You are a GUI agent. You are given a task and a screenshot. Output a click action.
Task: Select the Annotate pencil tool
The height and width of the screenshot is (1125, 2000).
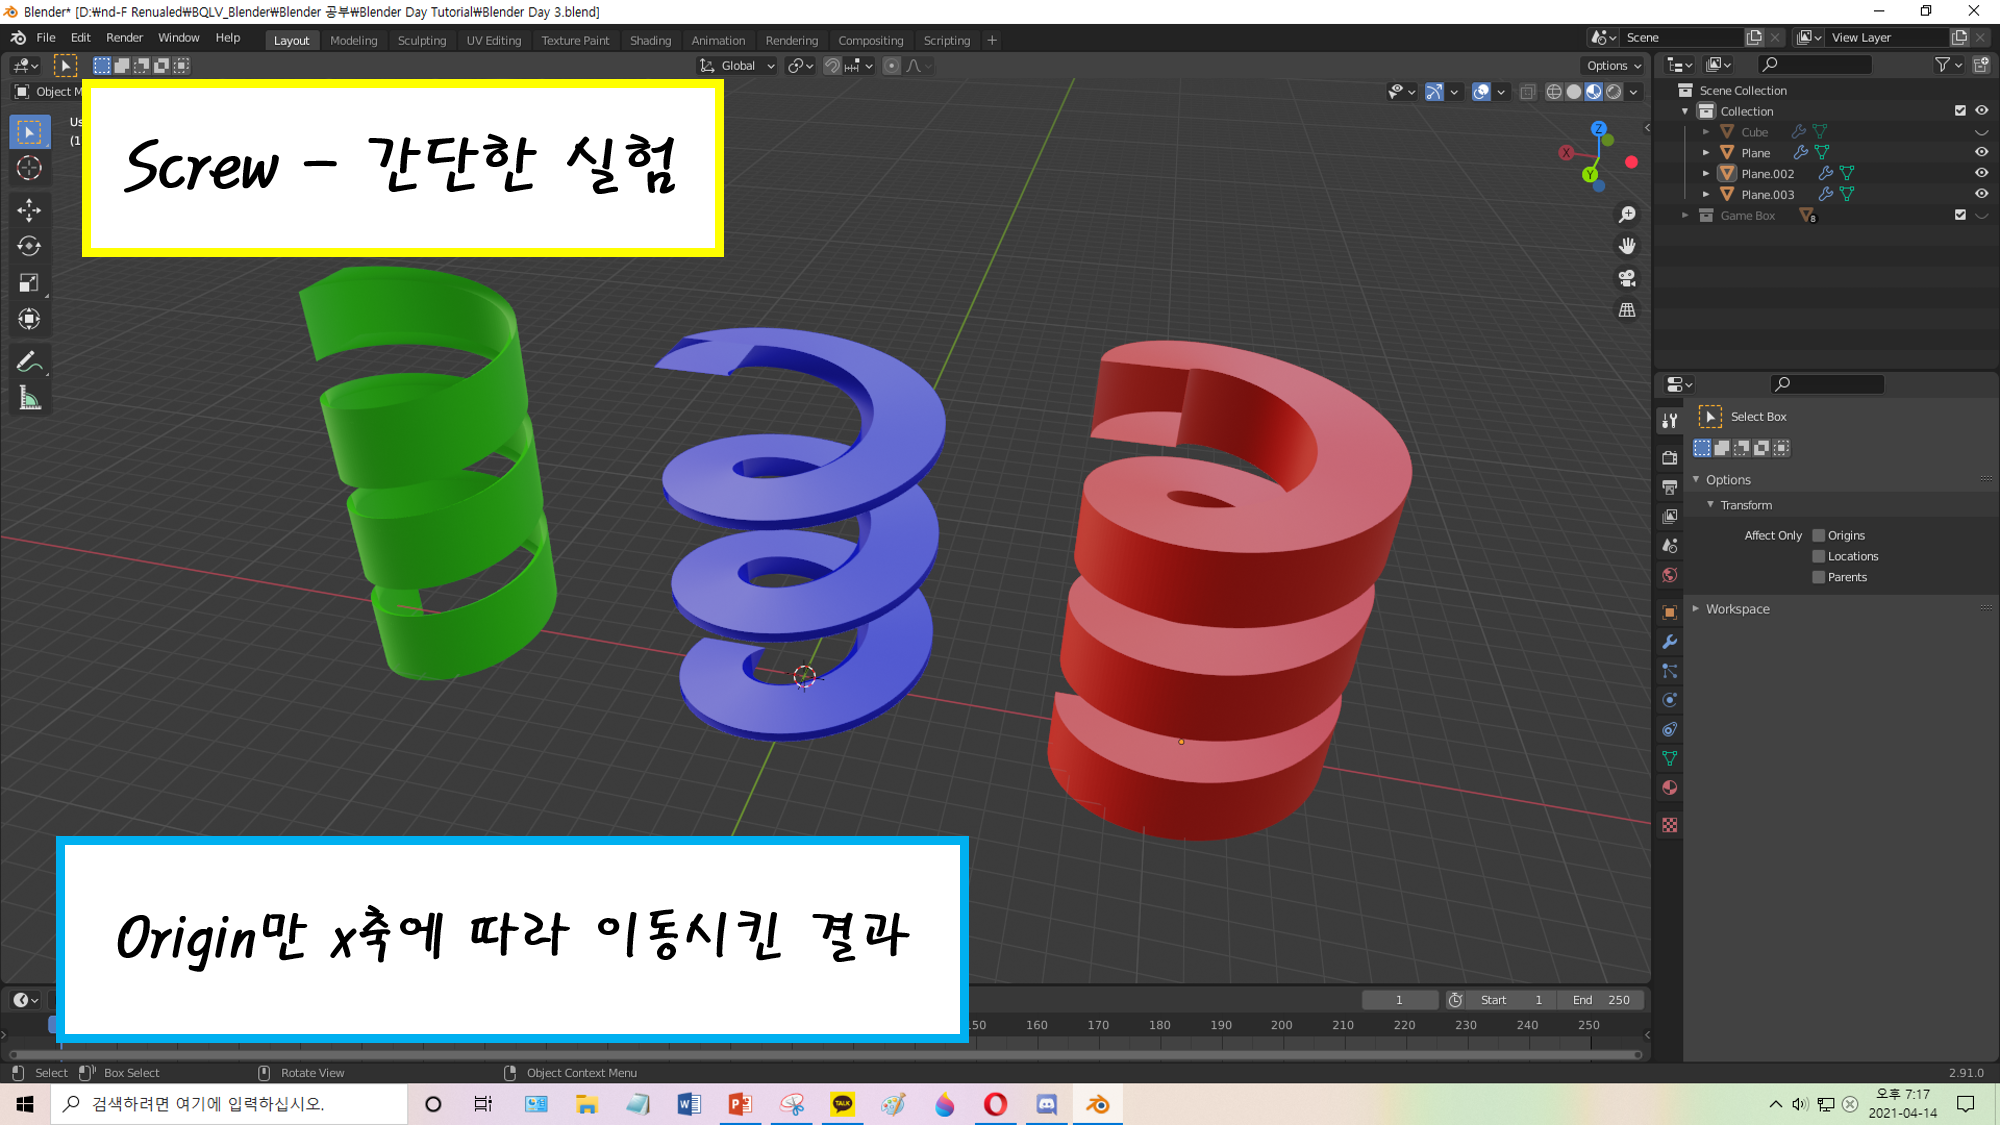coord(29,362)
